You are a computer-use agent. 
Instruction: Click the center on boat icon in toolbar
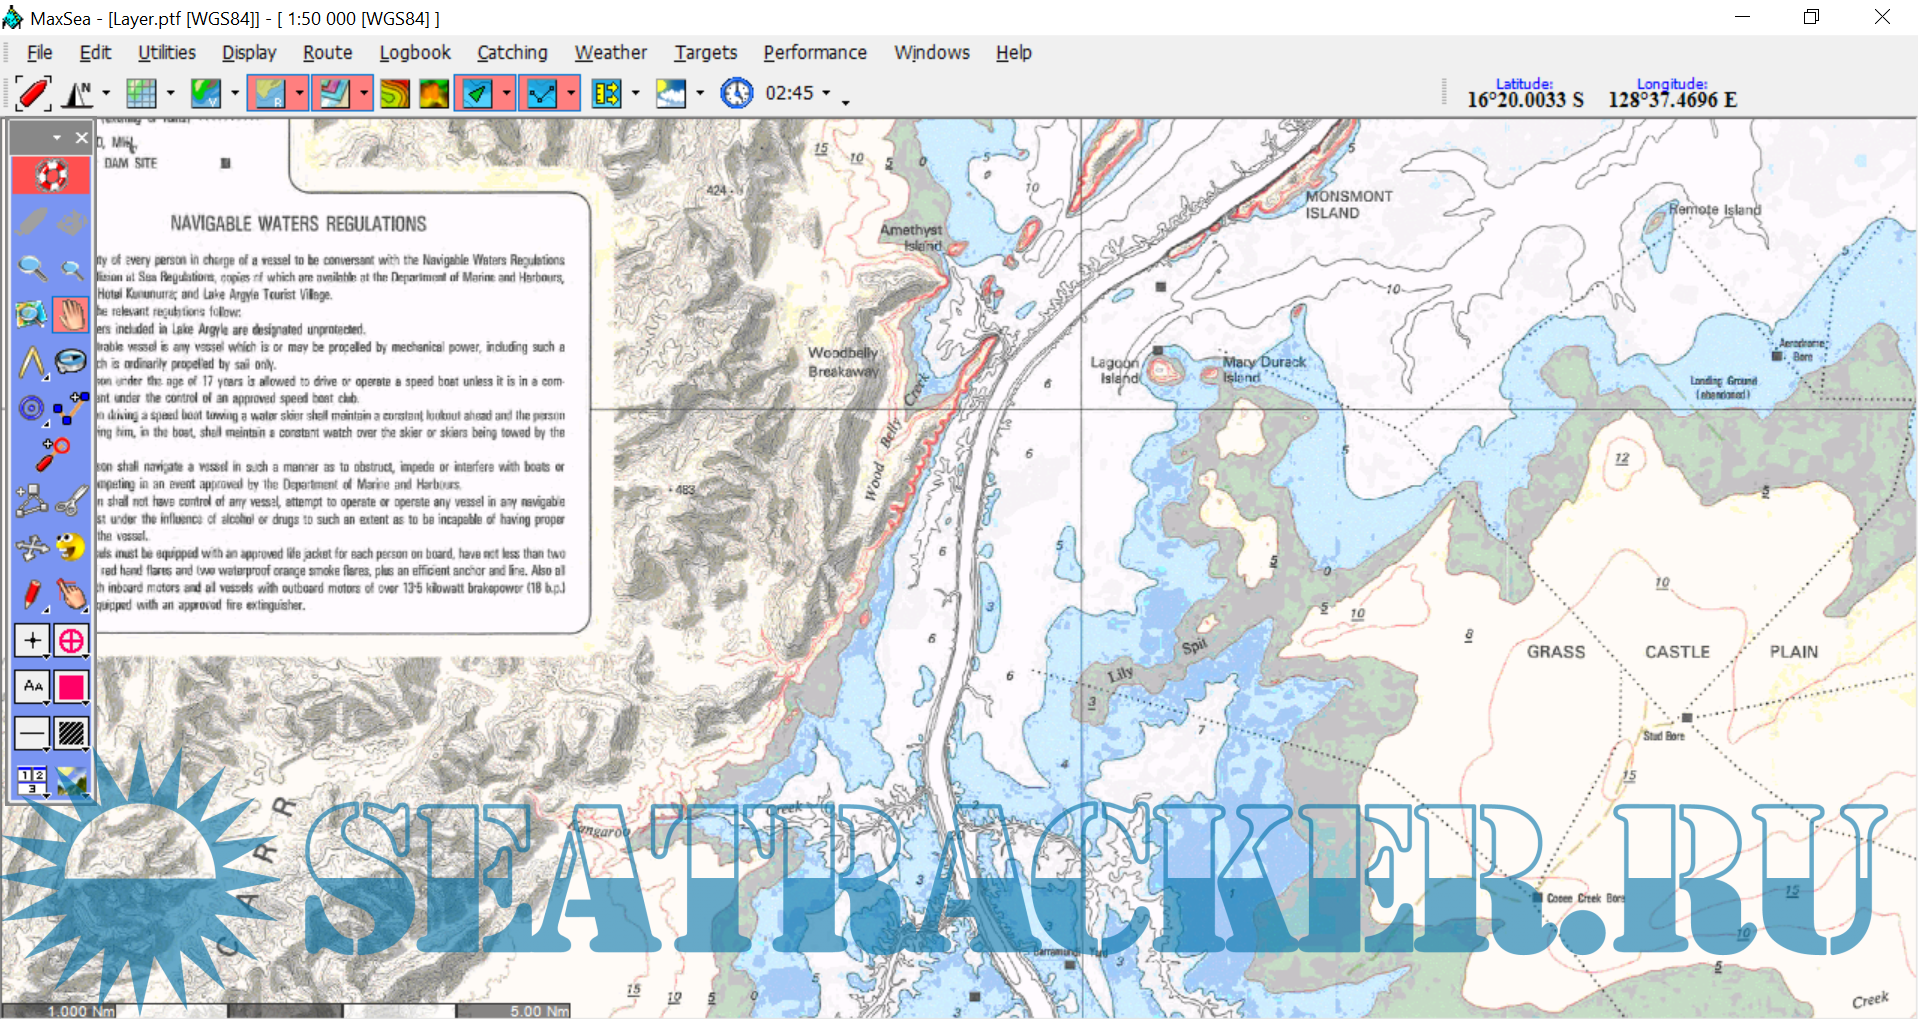click(33, 94)
